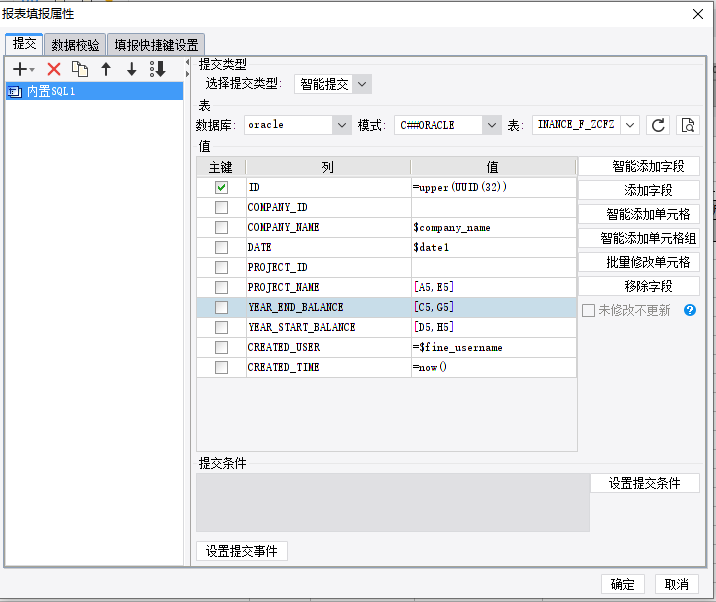
Task: Click the 设置提交事件 button
Action: [242, 551]
